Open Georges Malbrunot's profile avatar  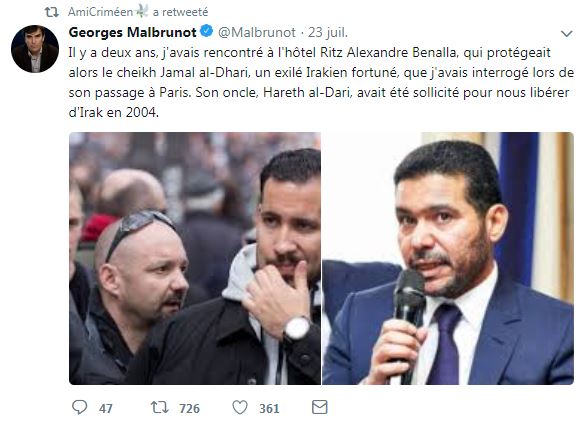pos(35,49)
